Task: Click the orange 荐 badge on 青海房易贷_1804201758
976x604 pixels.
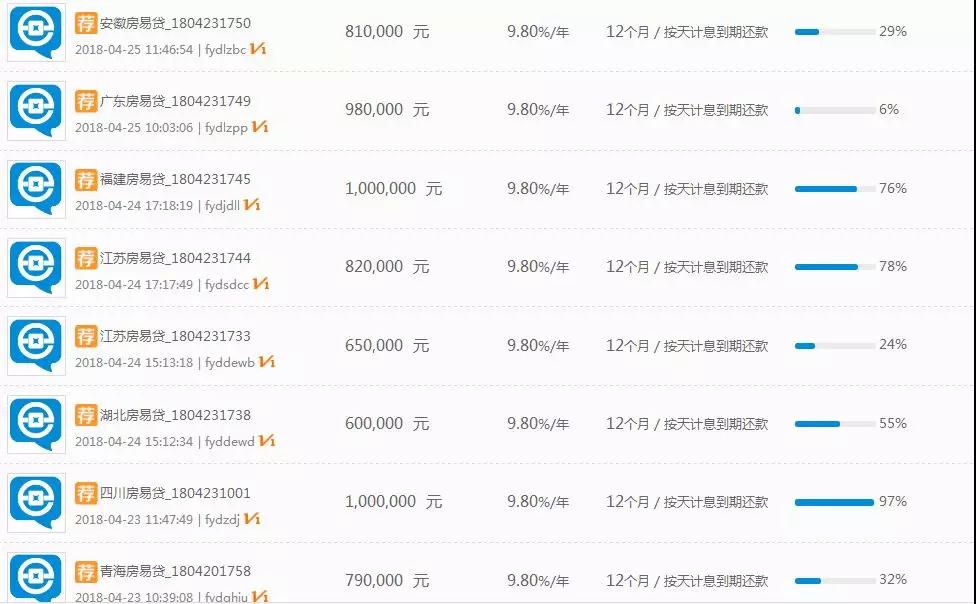Action: pyautogui.click(x=86, y=571)
